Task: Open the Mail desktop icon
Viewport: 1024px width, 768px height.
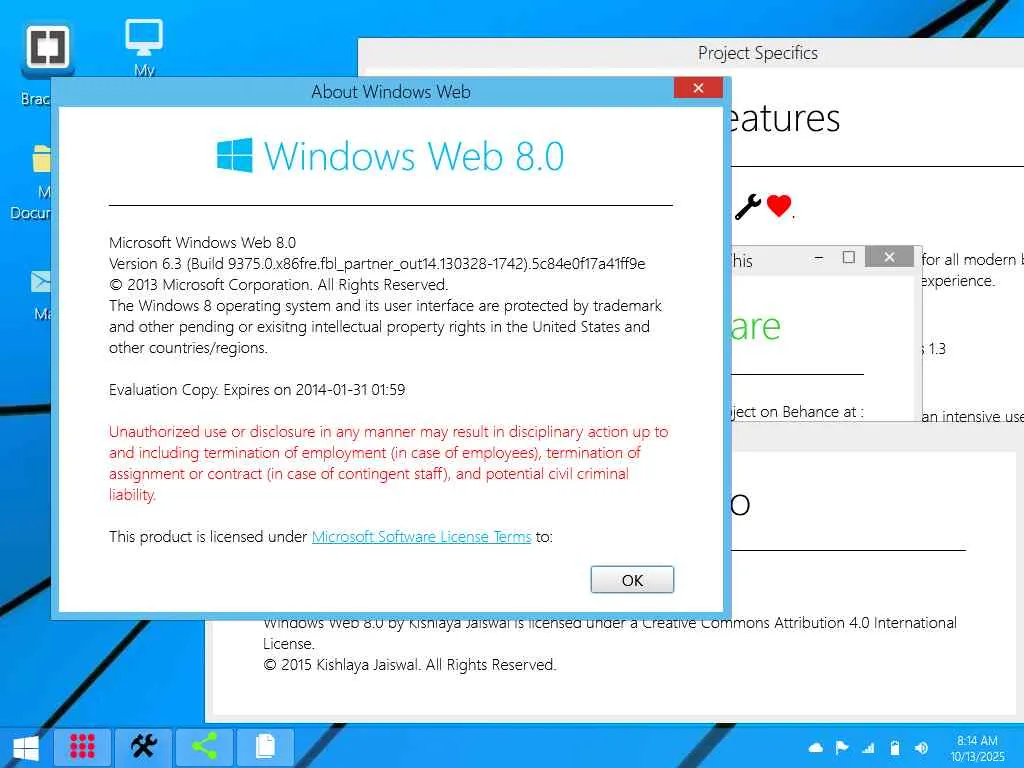Action: coord(40,295)
